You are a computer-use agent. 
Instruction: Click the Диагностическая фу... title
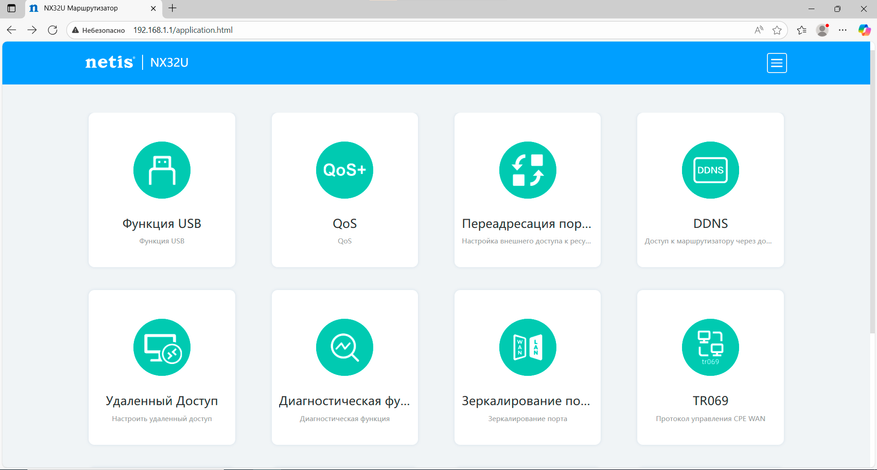click(x=345, y=401)
